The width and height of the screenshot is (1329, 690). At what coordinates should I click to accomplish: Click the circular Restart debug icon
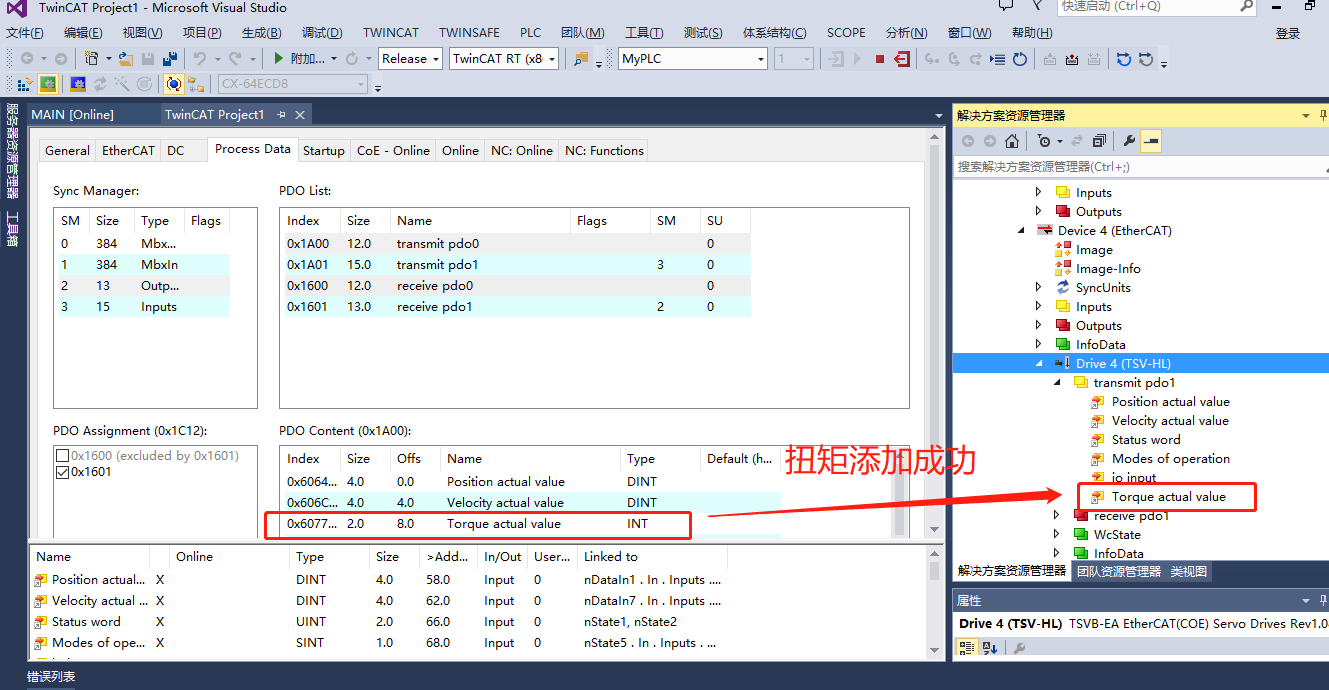(1020, 59)
